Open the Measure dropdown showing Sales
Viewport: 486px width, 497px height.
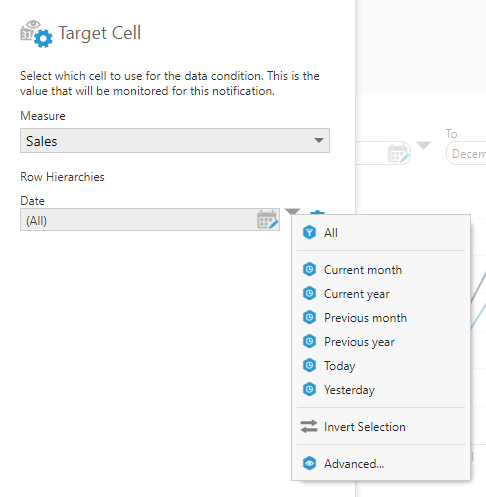(x=175, y=141)
